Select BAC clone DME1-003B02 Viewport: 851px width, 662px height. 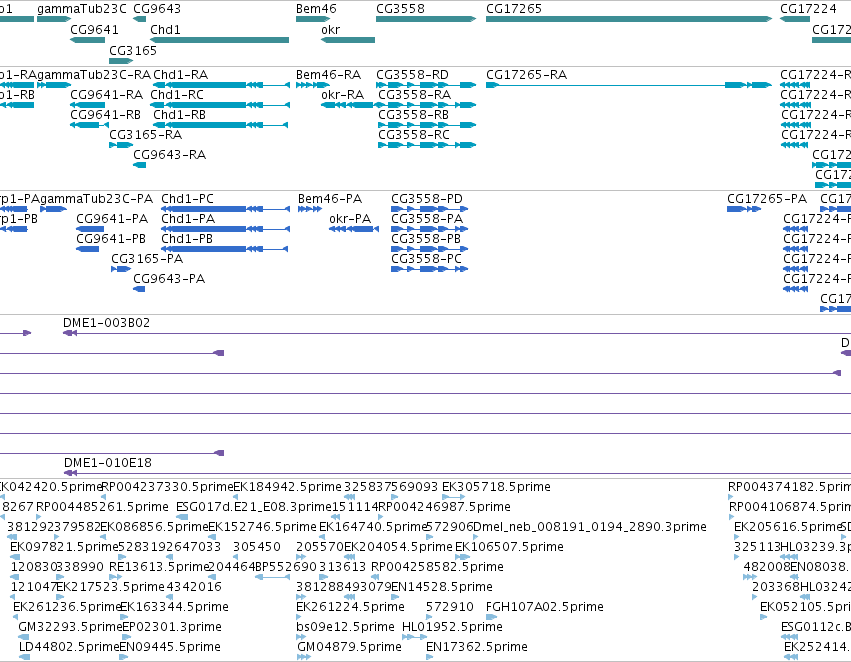(457, 333)
